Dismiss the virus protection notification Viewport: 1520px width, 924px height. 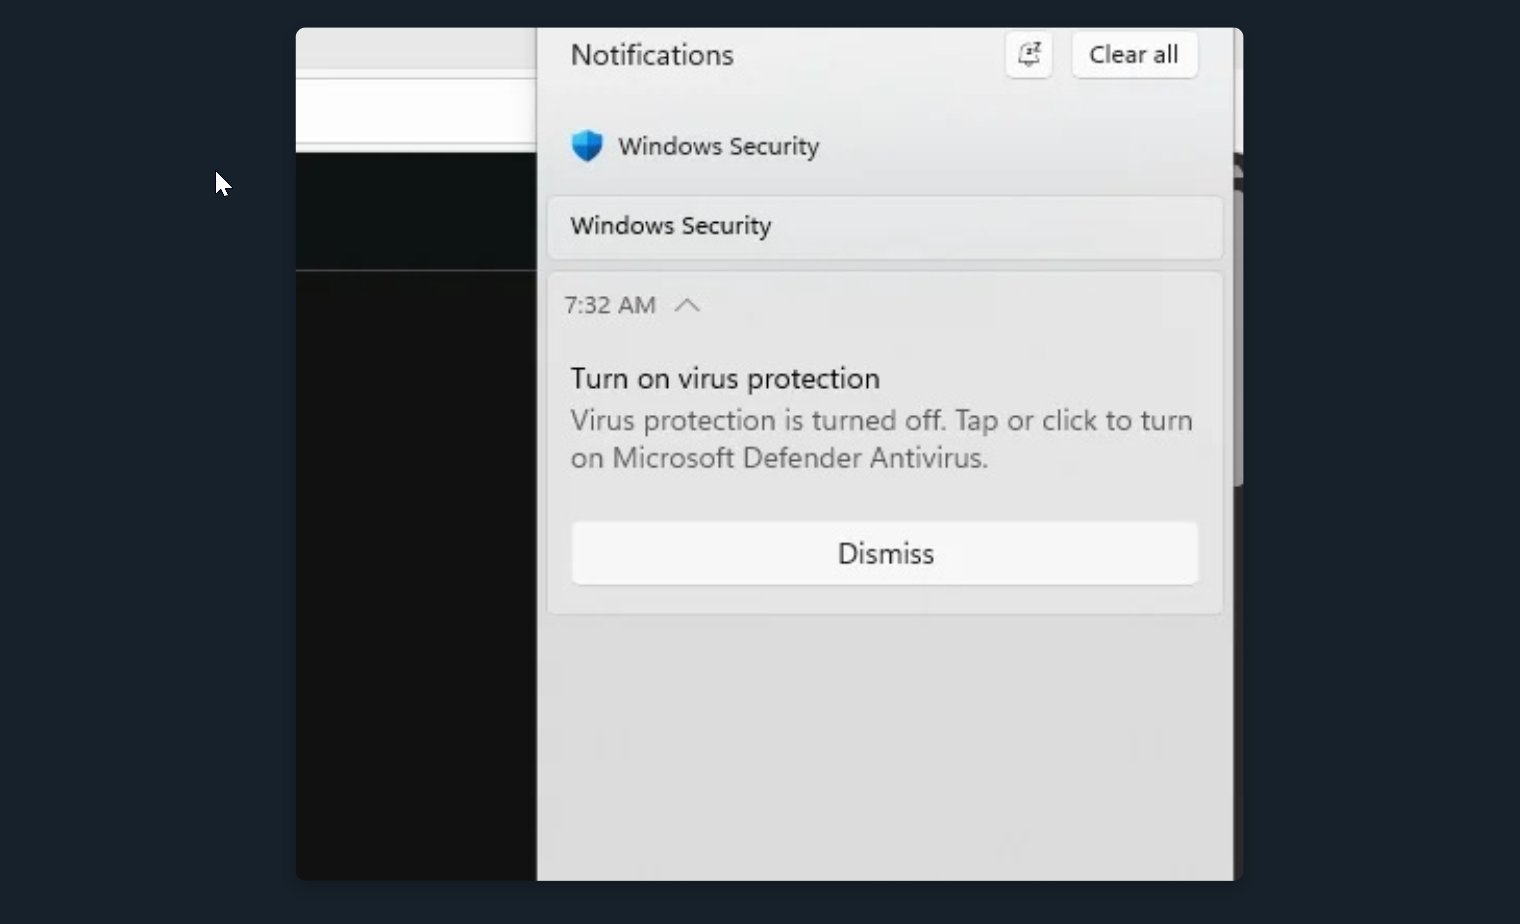(885, 553)
